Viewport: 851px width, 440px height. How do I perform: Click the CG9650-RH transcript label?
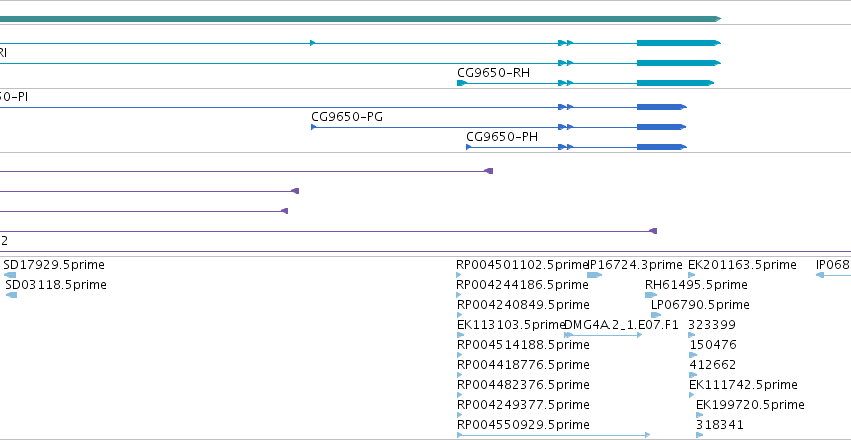point(493,73)
